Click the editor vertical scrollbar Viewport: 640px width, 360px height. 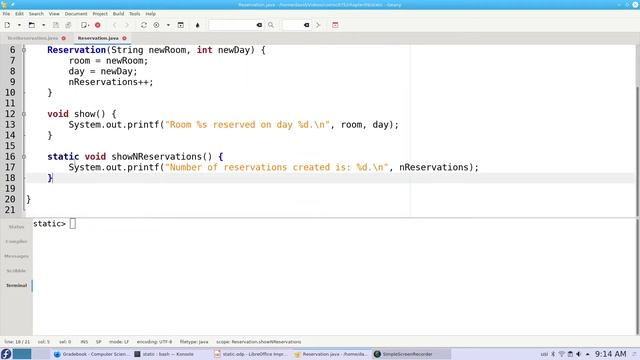point(637,131)
